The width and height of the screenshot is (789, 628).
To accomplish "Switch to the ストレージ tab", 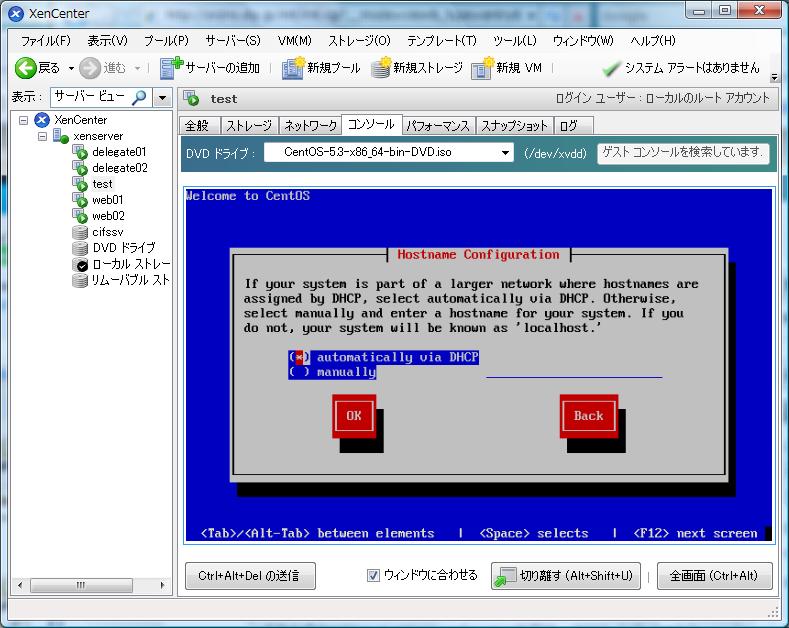I will [249, 125].
